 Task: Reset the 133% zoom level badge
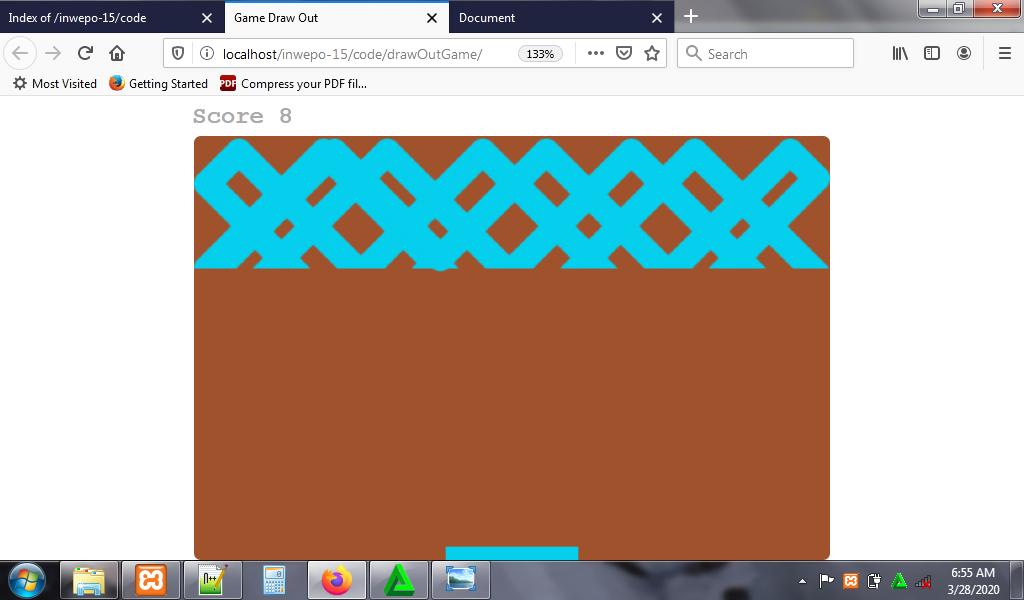pos(540,54)
